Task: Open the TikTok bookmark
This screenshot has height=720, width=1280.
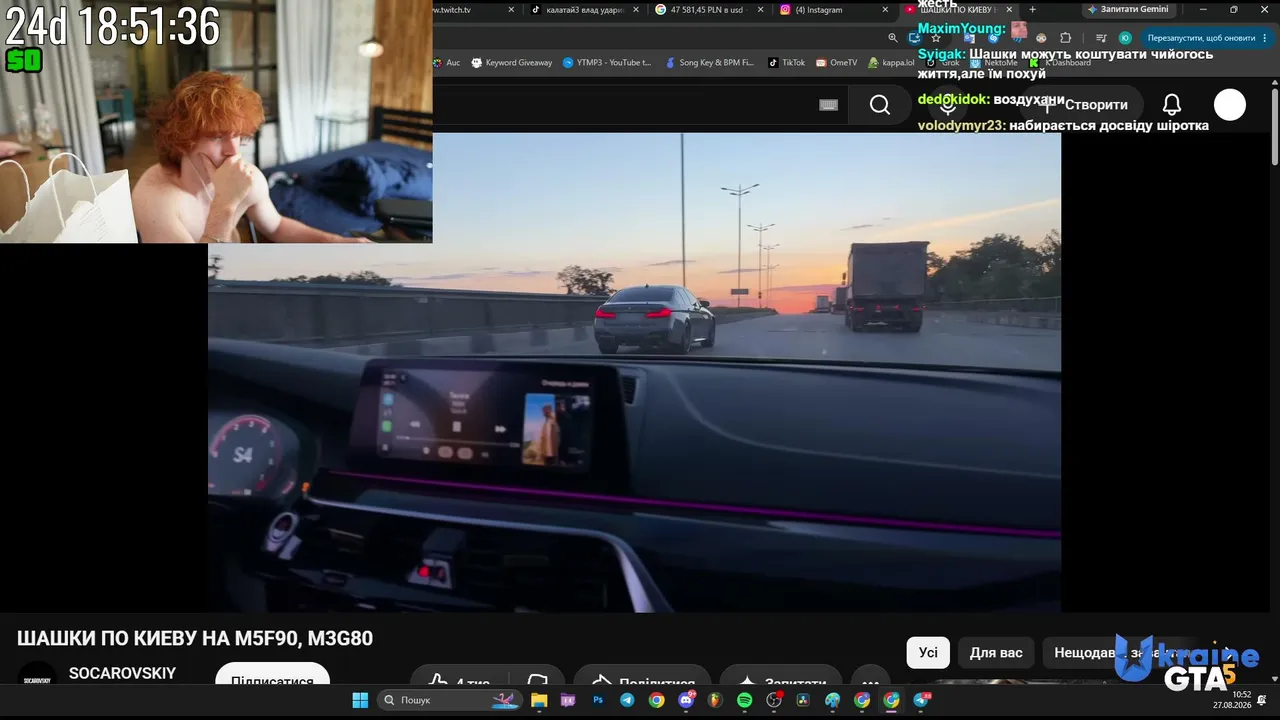Action: click(787, 62)
